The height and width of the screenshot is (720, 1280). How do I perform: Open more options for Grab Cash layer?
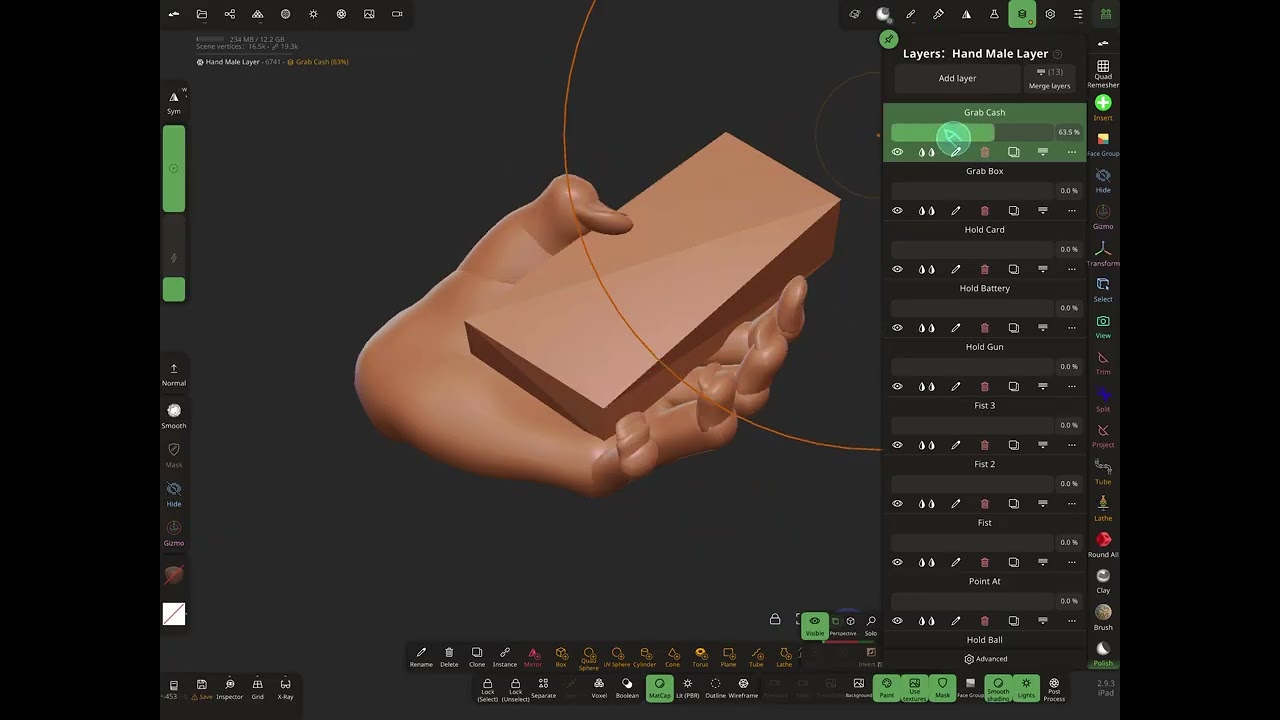[x=1072, y=152]
